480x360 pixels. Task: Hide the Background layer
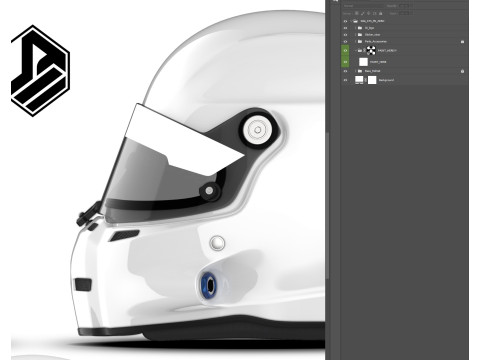345,80
